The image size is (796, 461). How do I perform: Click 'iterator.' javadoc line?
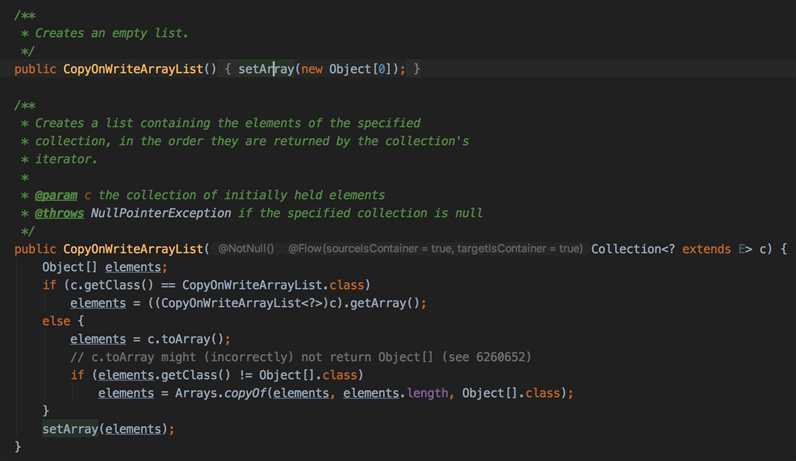tap(65, 159)
